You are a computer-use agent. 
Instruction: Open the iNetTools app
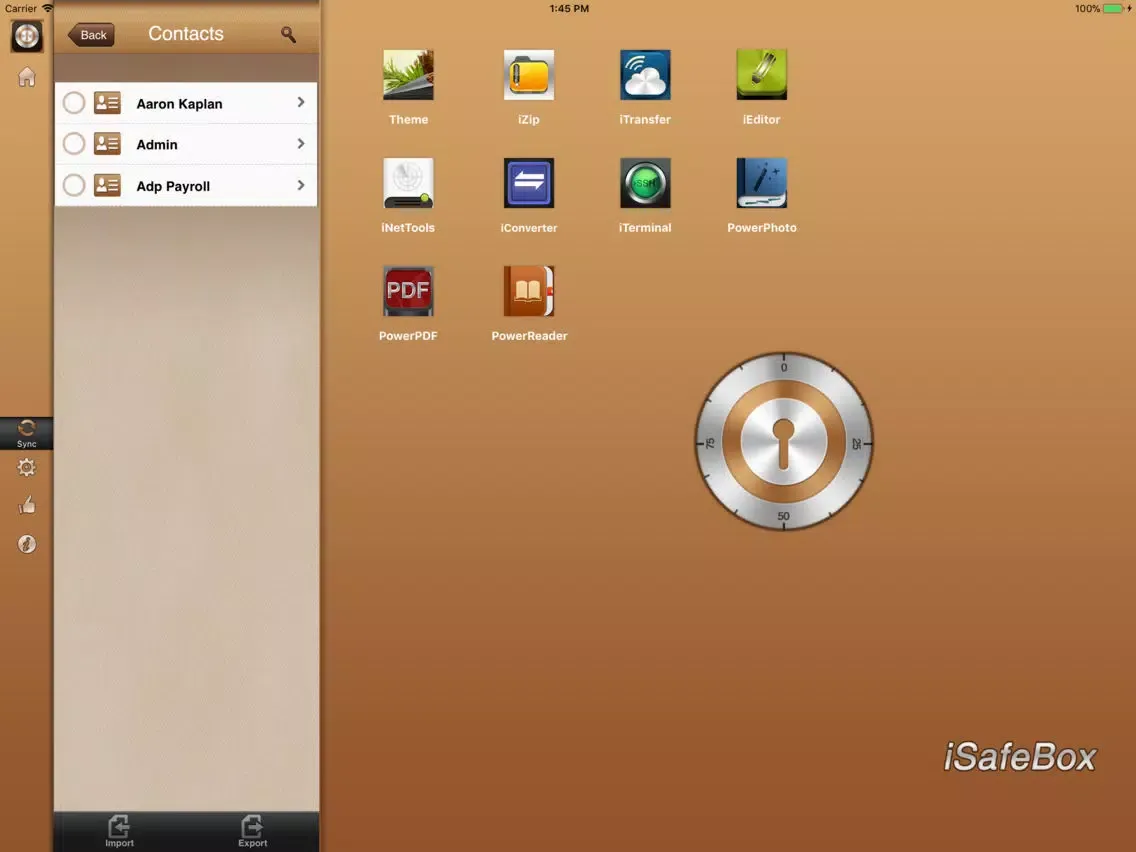pos(408,183)
